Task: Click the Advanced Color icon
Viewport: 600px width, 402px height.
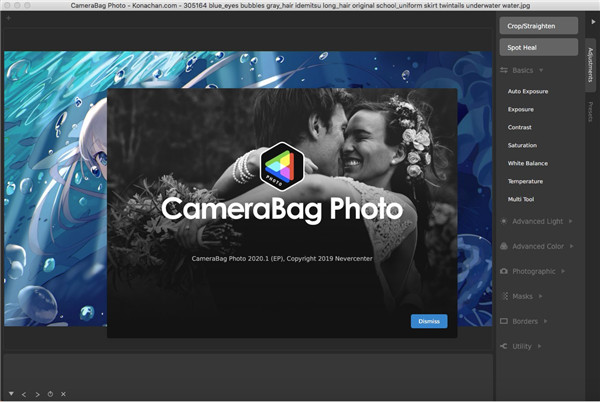Action: (x=503, y=245)
